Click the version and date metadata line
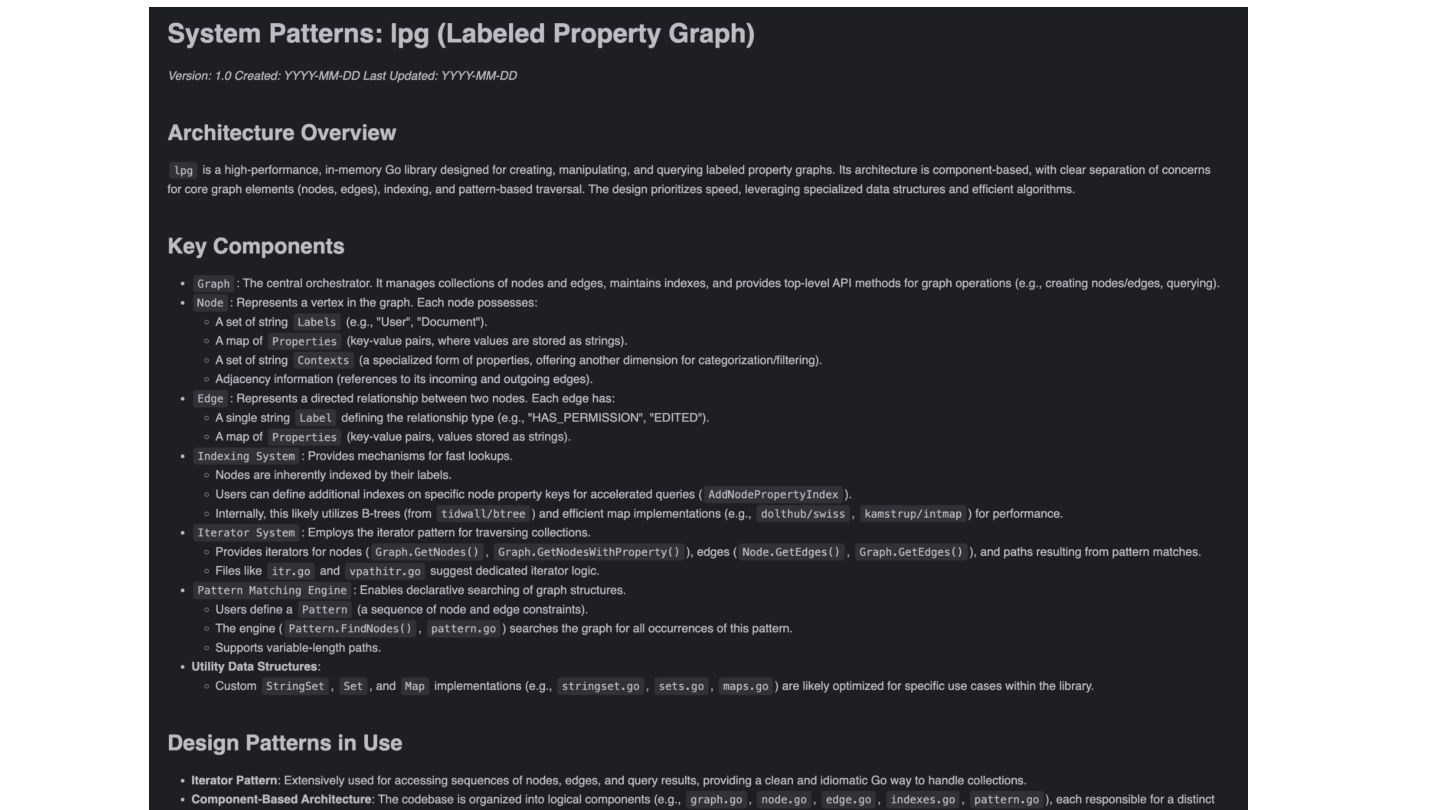Screen dimensions: 1440x810 pyautogui.click(x=342, y=76)
